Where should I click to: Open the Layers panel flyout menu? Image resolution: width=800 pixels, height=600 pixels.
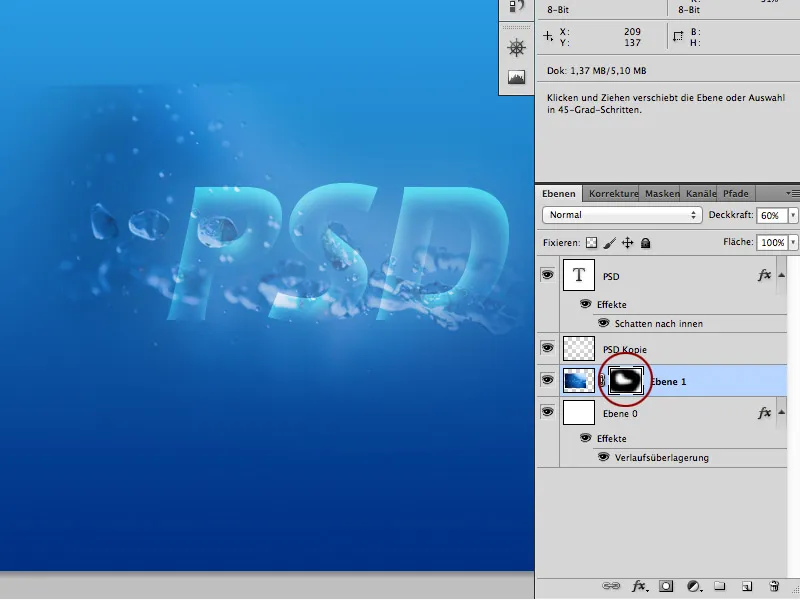tap(791, 192)
